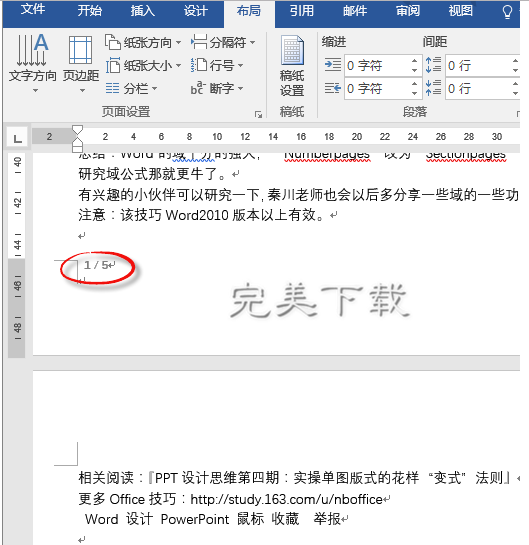Switch to the 开始 ribbon tab
The width and height of the screenshot is (529, 545).
tap(89, 10)
